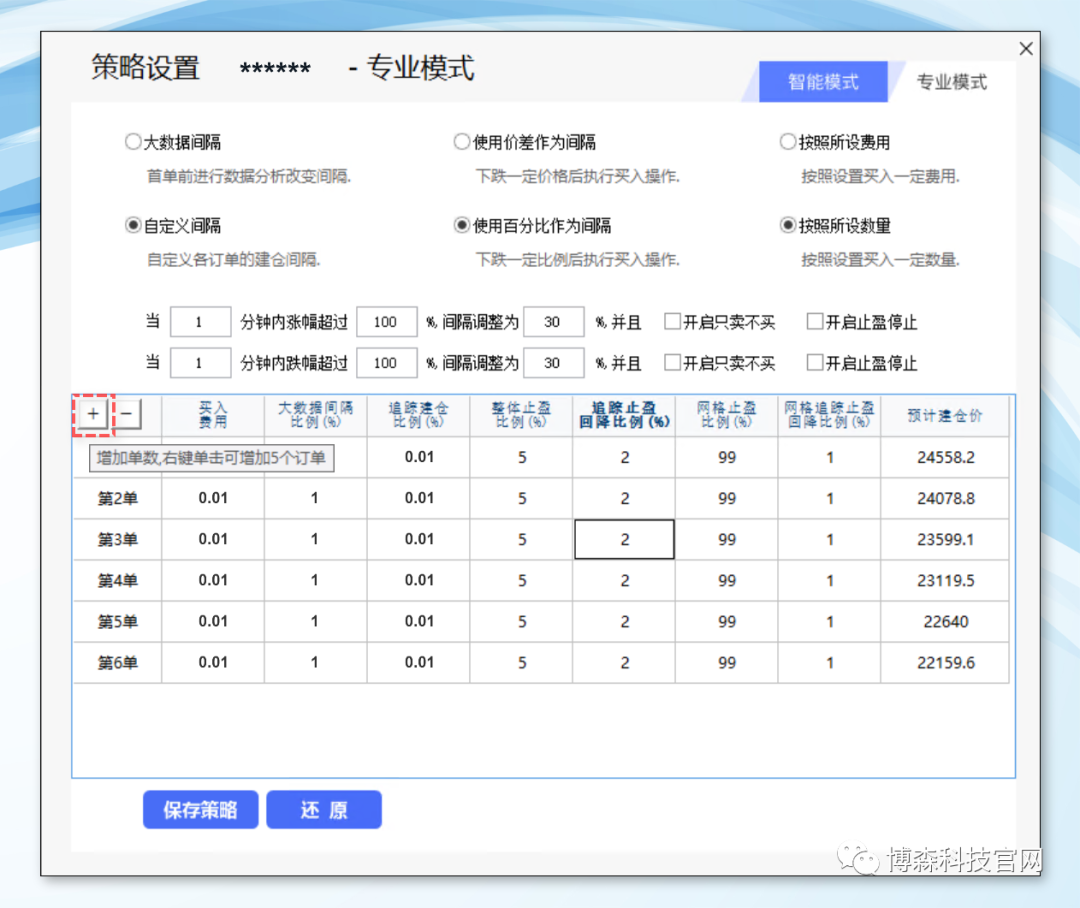Close the strategy settings dialog
The width and height of the screenshot is (1080, 908).
[x=1026, y=49]
